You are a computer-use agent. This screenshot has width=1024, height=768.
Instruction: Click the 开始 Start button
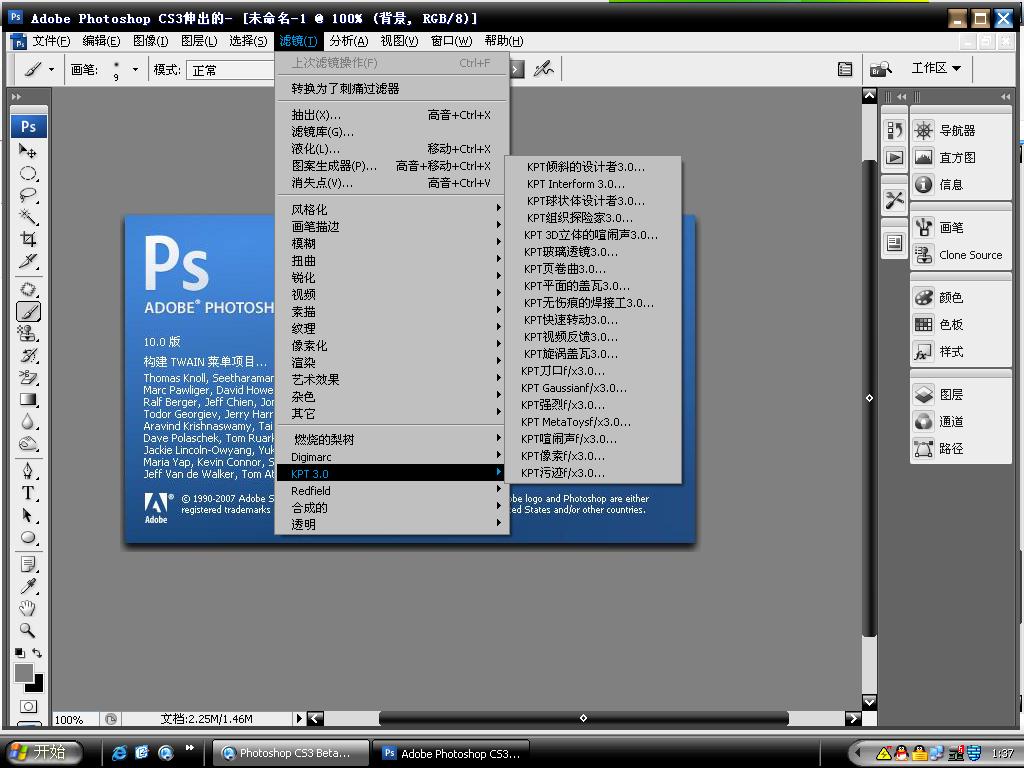(x=38, y=753)
